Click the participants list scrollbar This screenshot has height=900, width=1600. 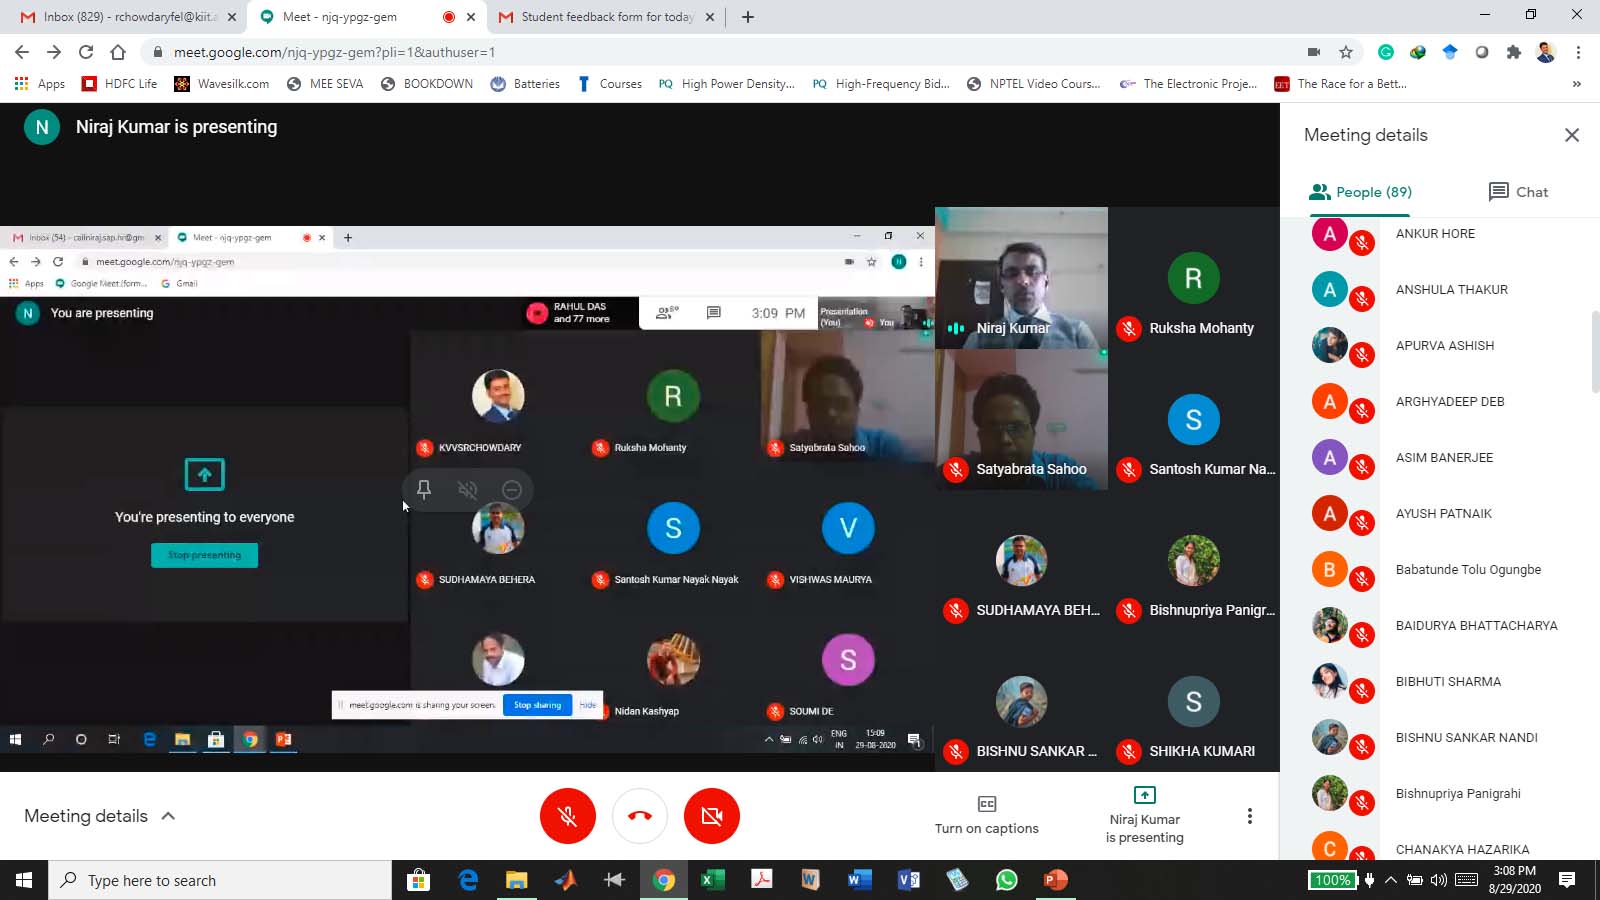point(1594,352)
